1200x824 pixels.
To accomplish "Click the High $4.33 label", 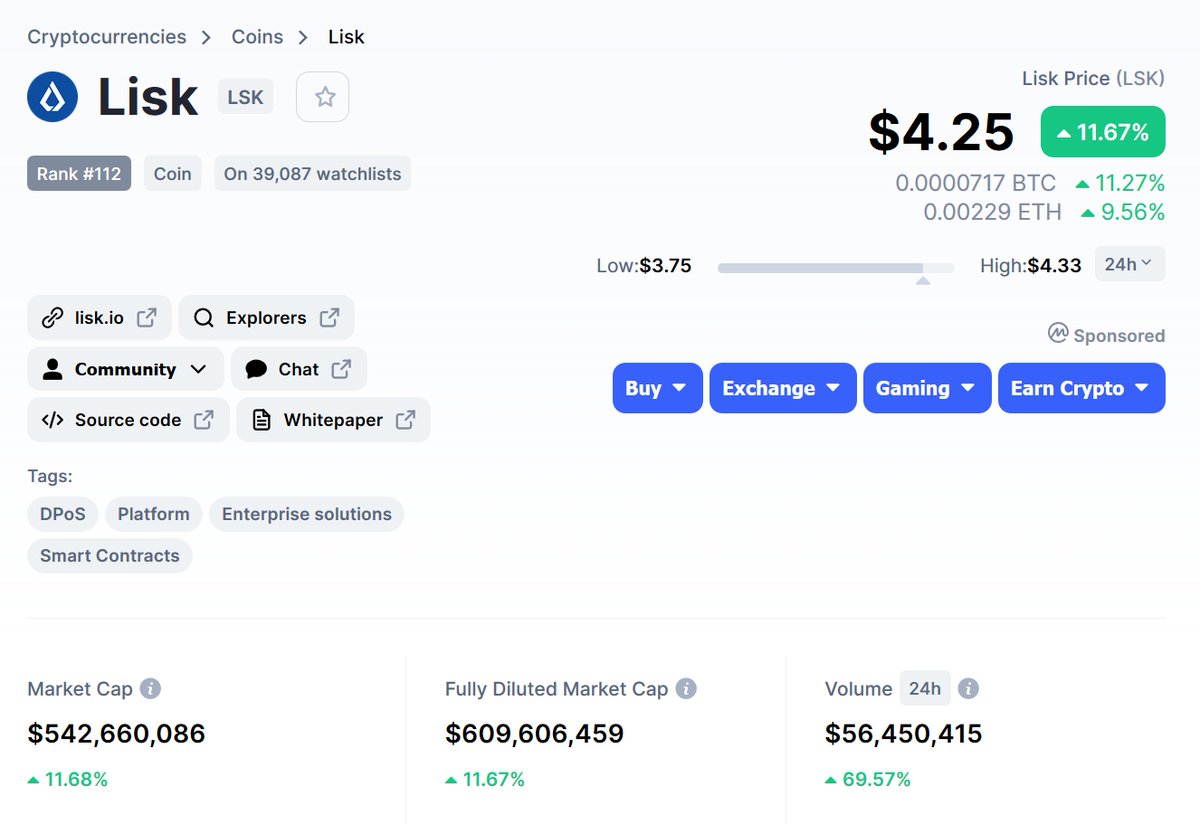I will (x=1030, y=266).
